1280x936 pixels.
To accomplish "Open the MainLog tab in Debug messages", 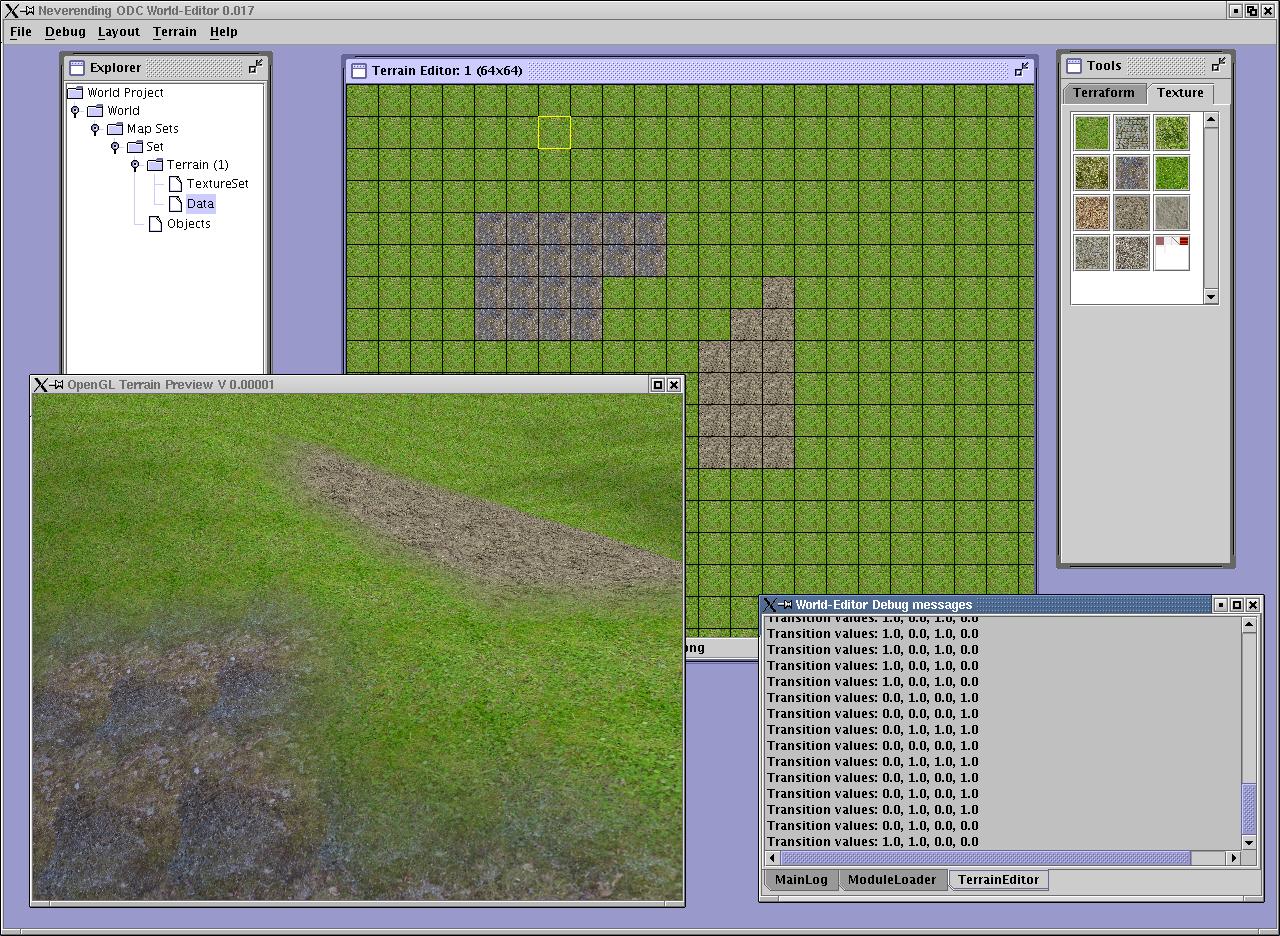I will click(x=801, y=880).
